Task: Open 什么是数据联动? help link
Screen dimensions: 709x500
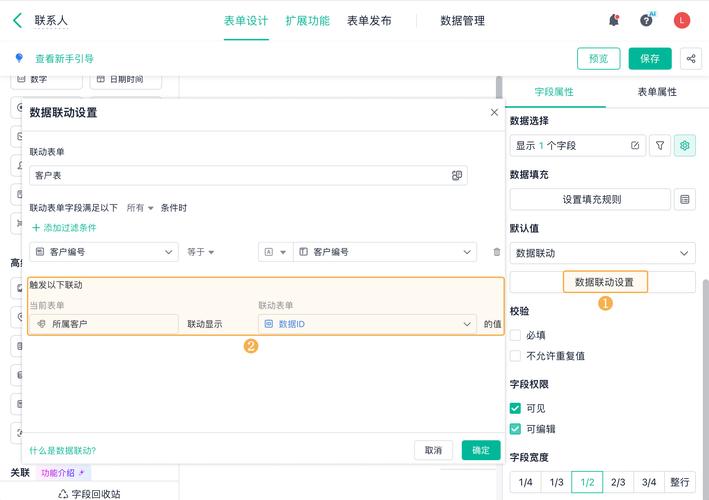Action: pyautogui.click(x=63, y=451)
